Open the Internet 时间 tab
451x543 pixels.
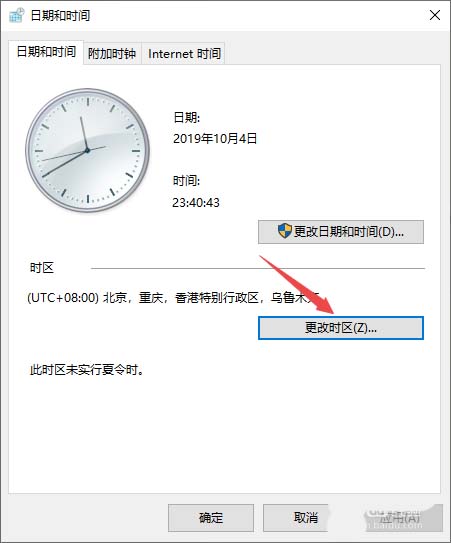click(184, 54)
